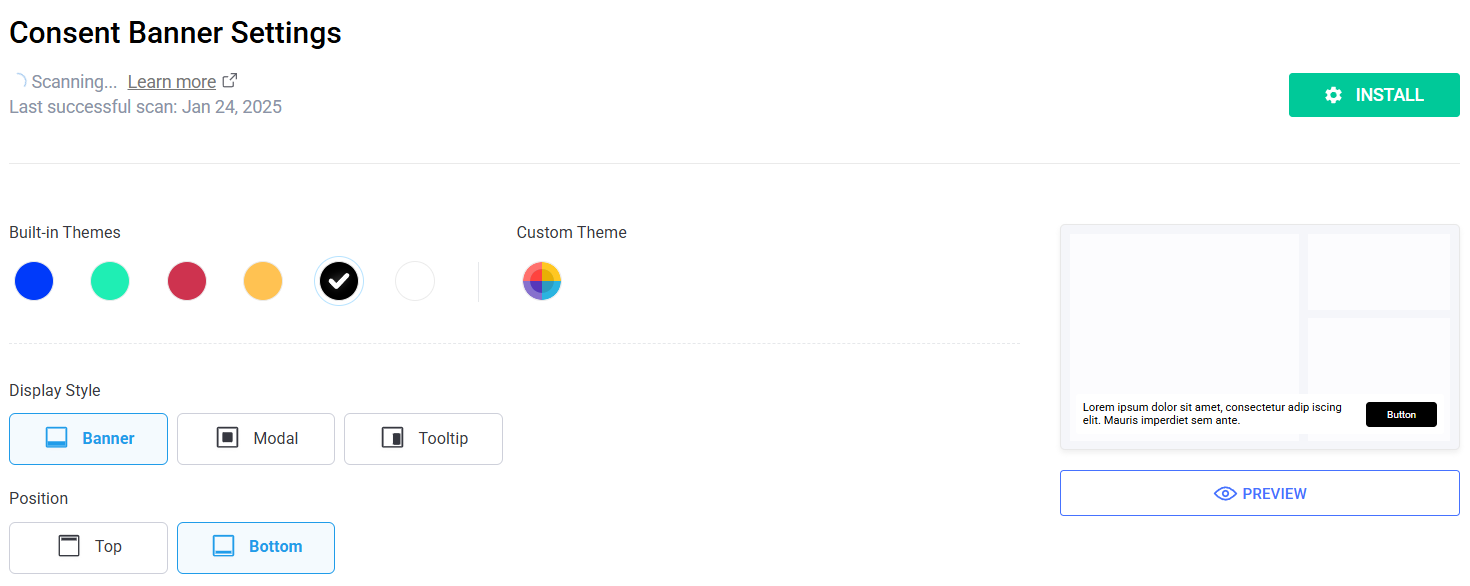Click the Bottom position layout icon
Screen dimensions: 1470x586
click(223, 546)
